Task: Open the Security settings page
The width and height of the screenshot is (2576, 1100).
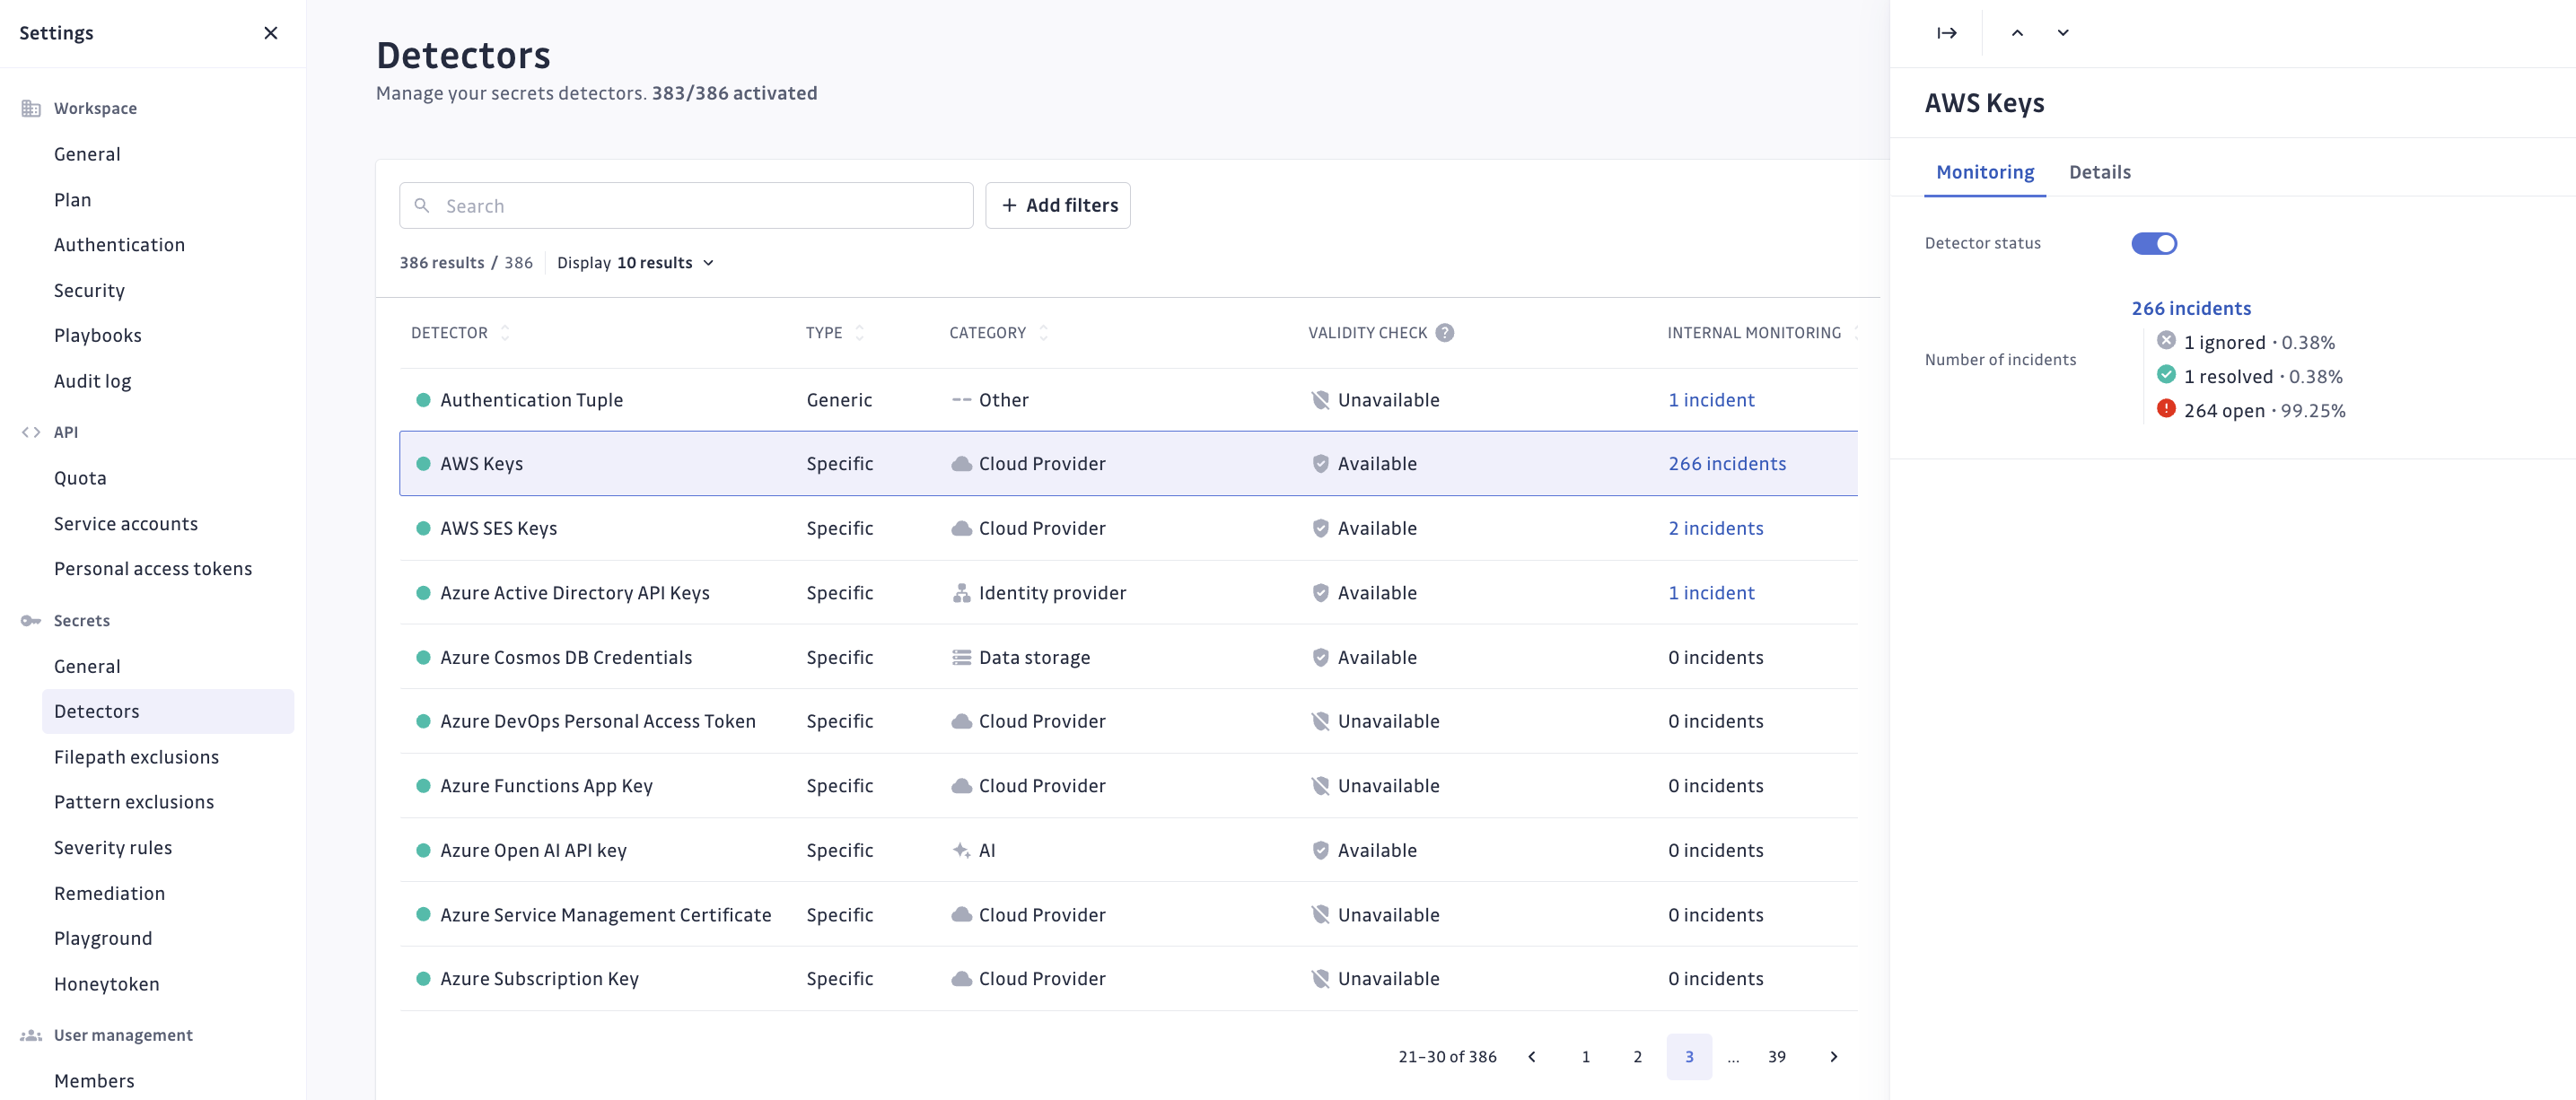Action: 89,291
